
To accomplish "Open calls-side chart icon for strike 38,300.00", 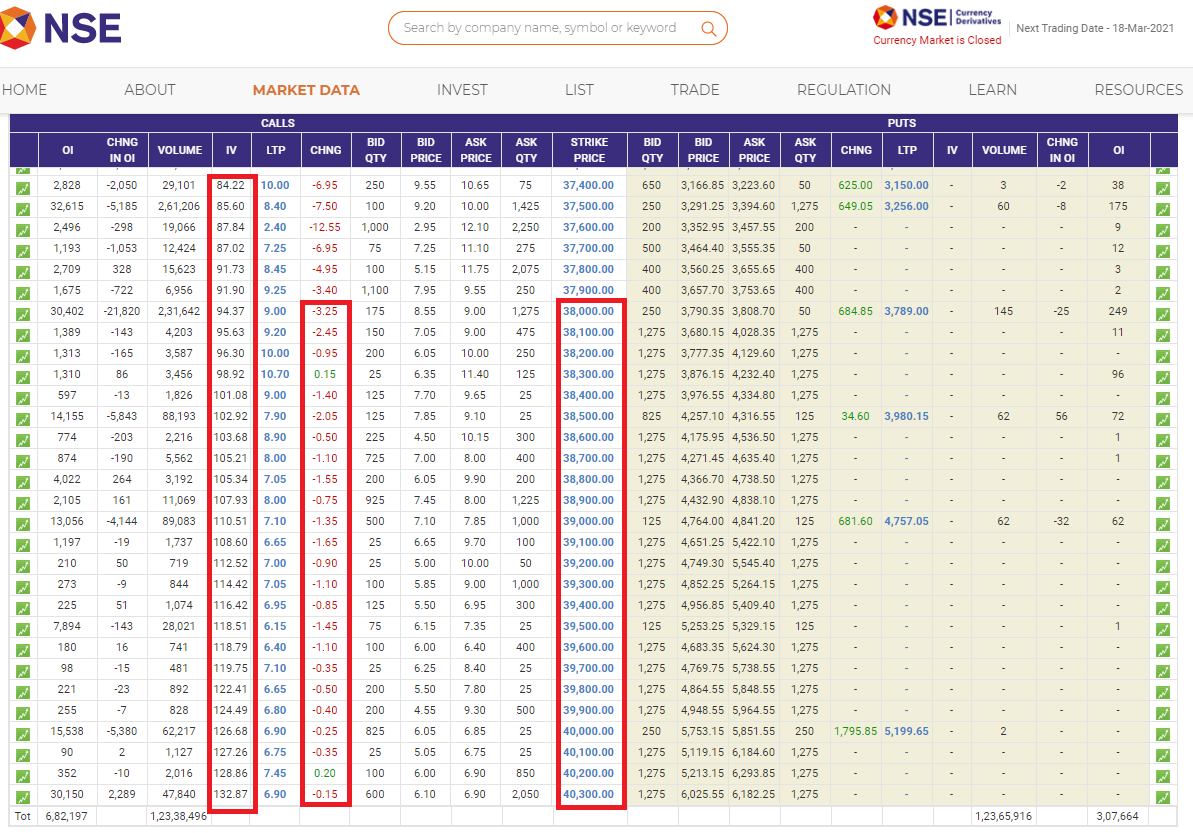I will (23, 377).
